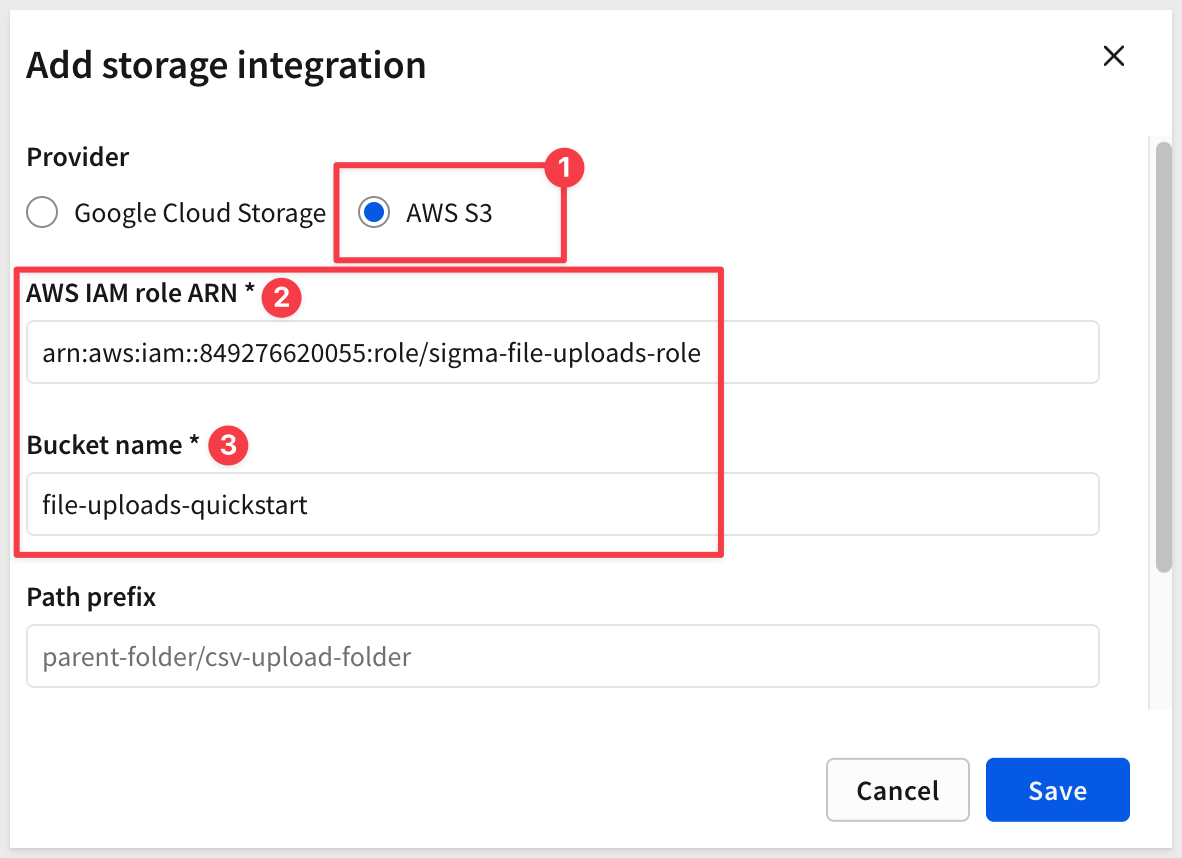Close the Add storage integration dialog
1182x858 pixels.
click(1114, 56)
